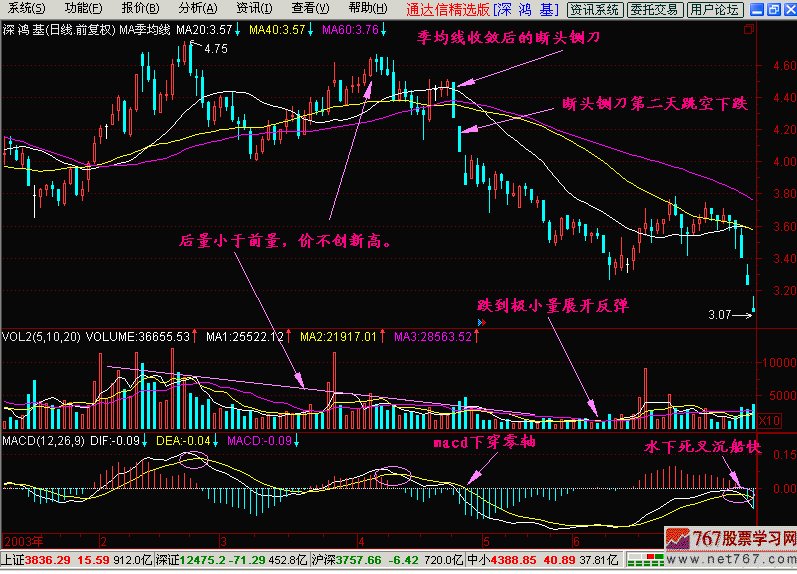
Task: Click the 上证 index in status bar
Action: [12, 563]
